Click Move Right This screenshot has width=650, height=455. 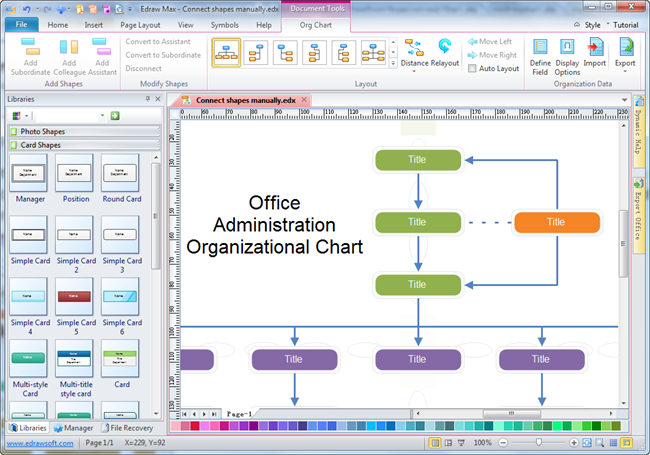tap(492, 55)
